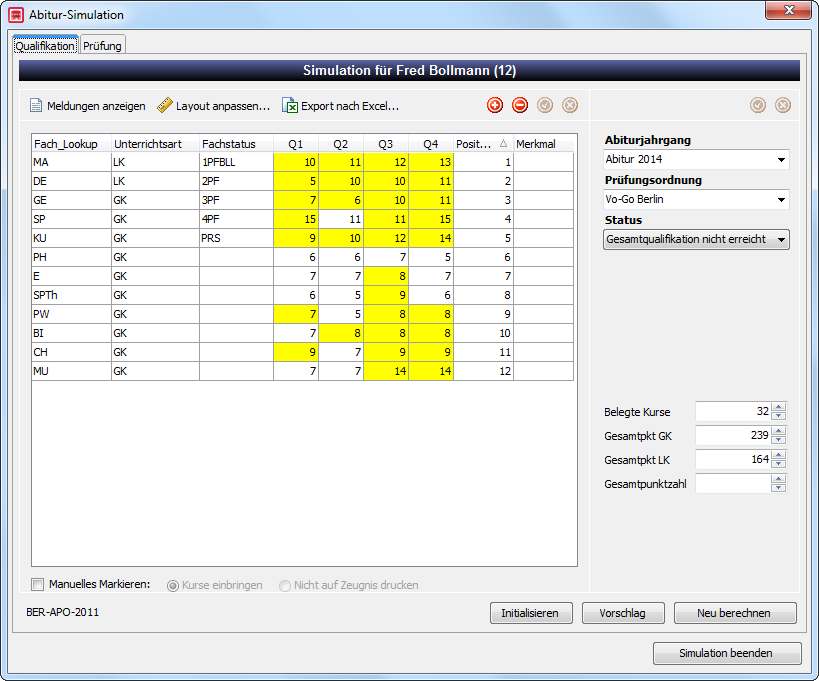Click Layout anpassen… toolbar text
This screenshot has height=681, width=819.
click(223, 106)
